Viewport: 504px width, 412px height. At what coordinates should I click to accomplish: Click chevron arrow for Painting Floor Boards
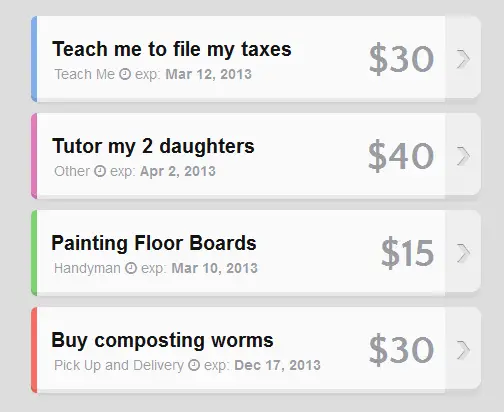coord(463,253)
